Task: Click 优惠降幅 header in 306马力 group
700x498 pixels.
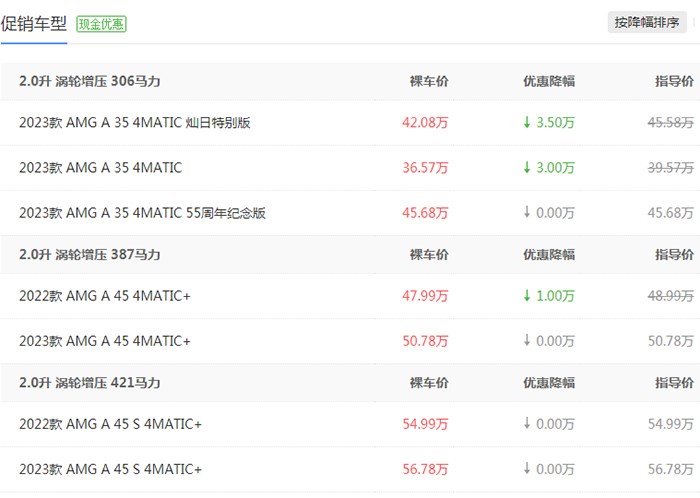Action: 549,81
